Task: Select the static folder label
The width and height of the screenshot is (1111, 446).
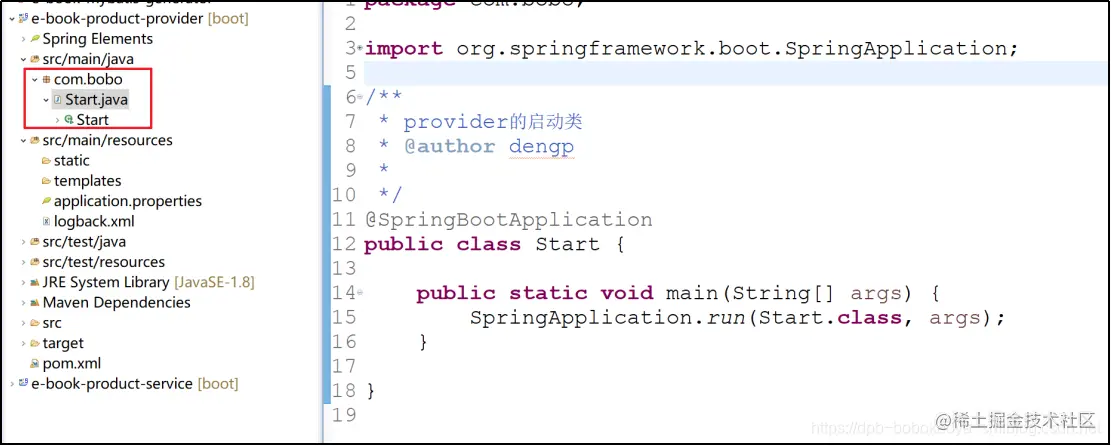Action: [x=72, y=161]
